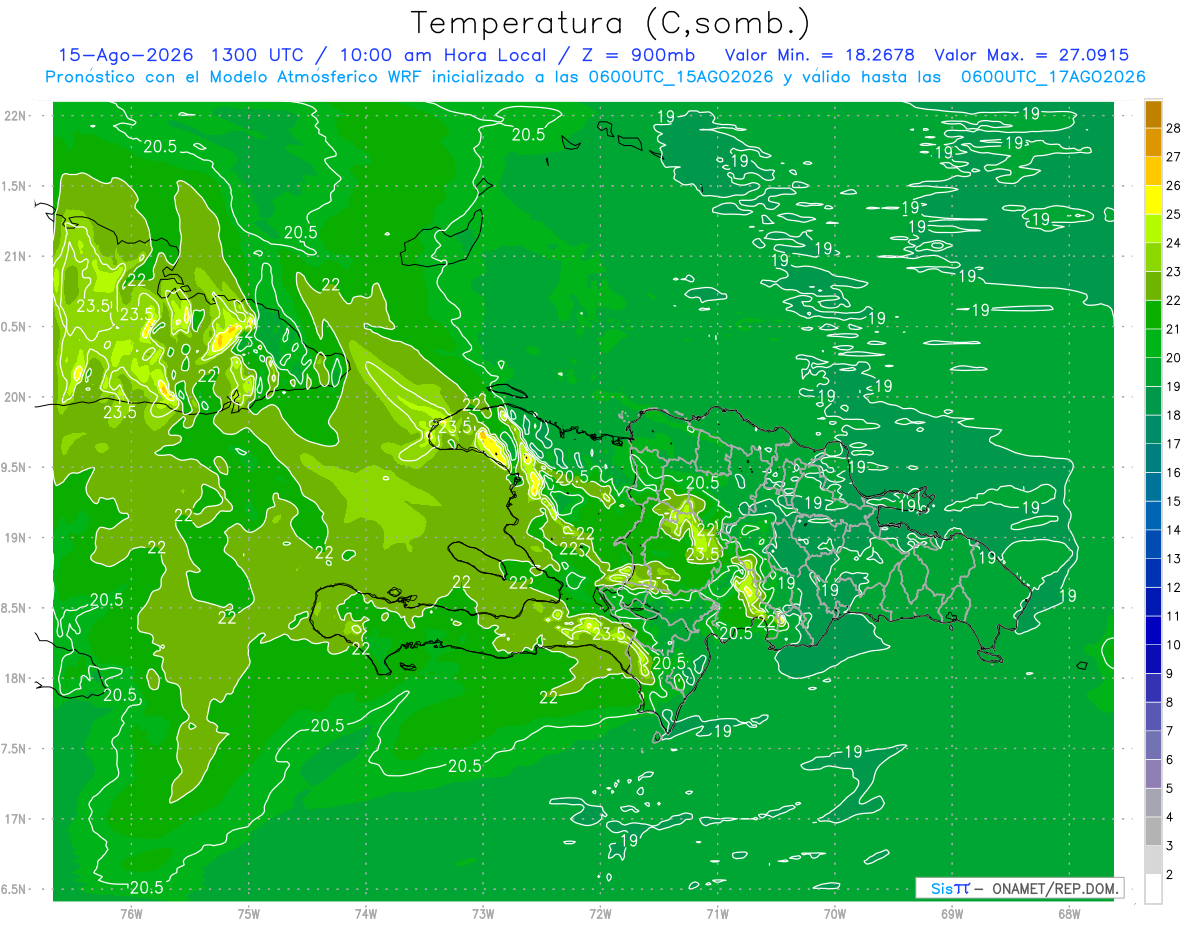This screenshot has height=927, width=1200.
Task: Pick the dark blue swatch between 10 and 11
Action: click(x=1153, y=630)
